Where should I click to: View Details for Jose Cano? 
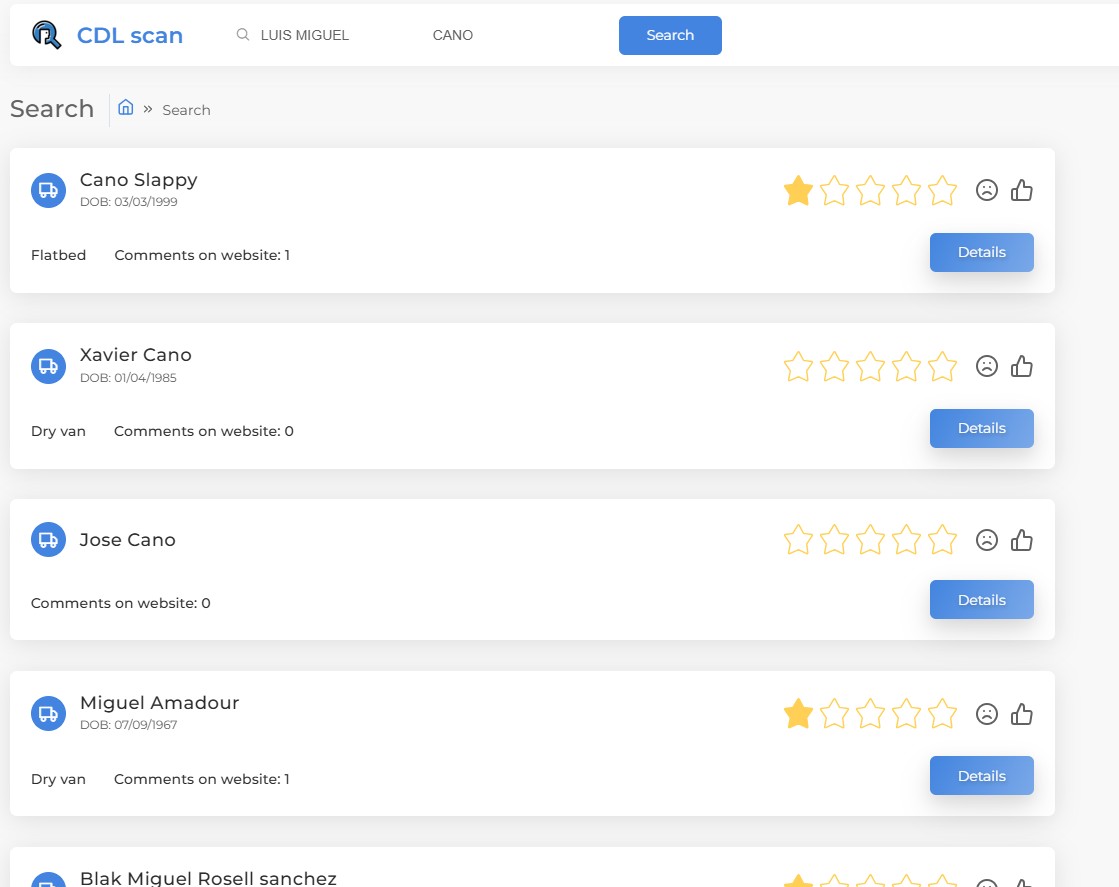click(x=981, y=600)
